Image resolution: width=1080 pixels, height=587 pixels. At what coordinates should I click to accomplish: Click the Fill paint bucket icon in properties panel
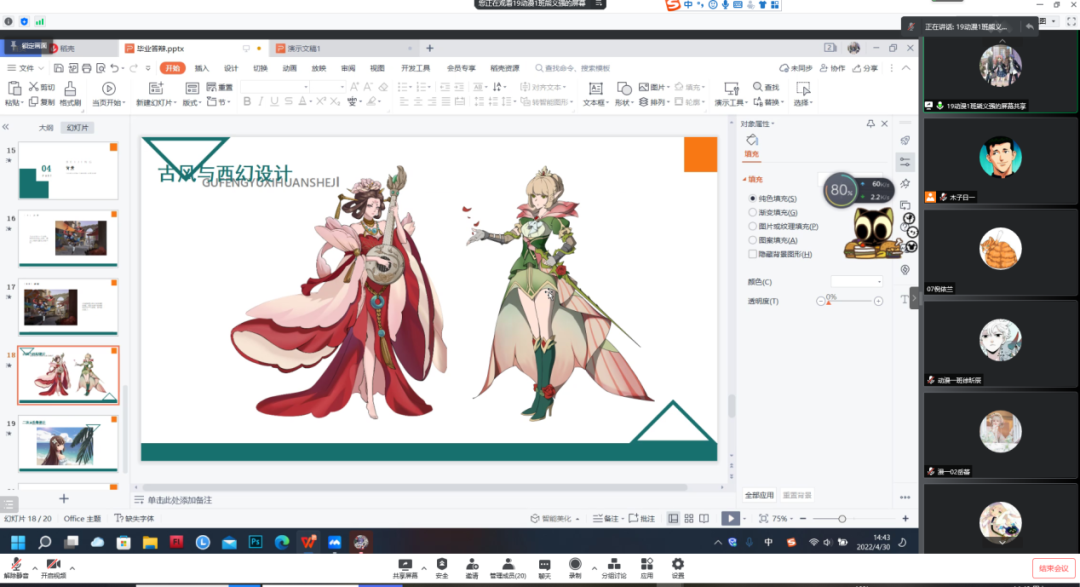pyautogui.click(x=752, y=141)
